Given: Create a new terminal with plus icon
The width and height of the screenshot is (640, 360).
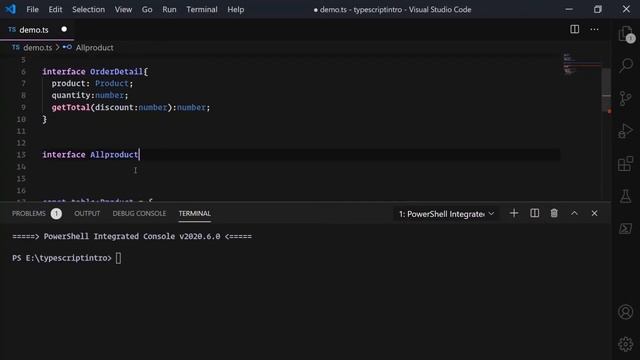Looking at the screenshot, I should (514, 213).
